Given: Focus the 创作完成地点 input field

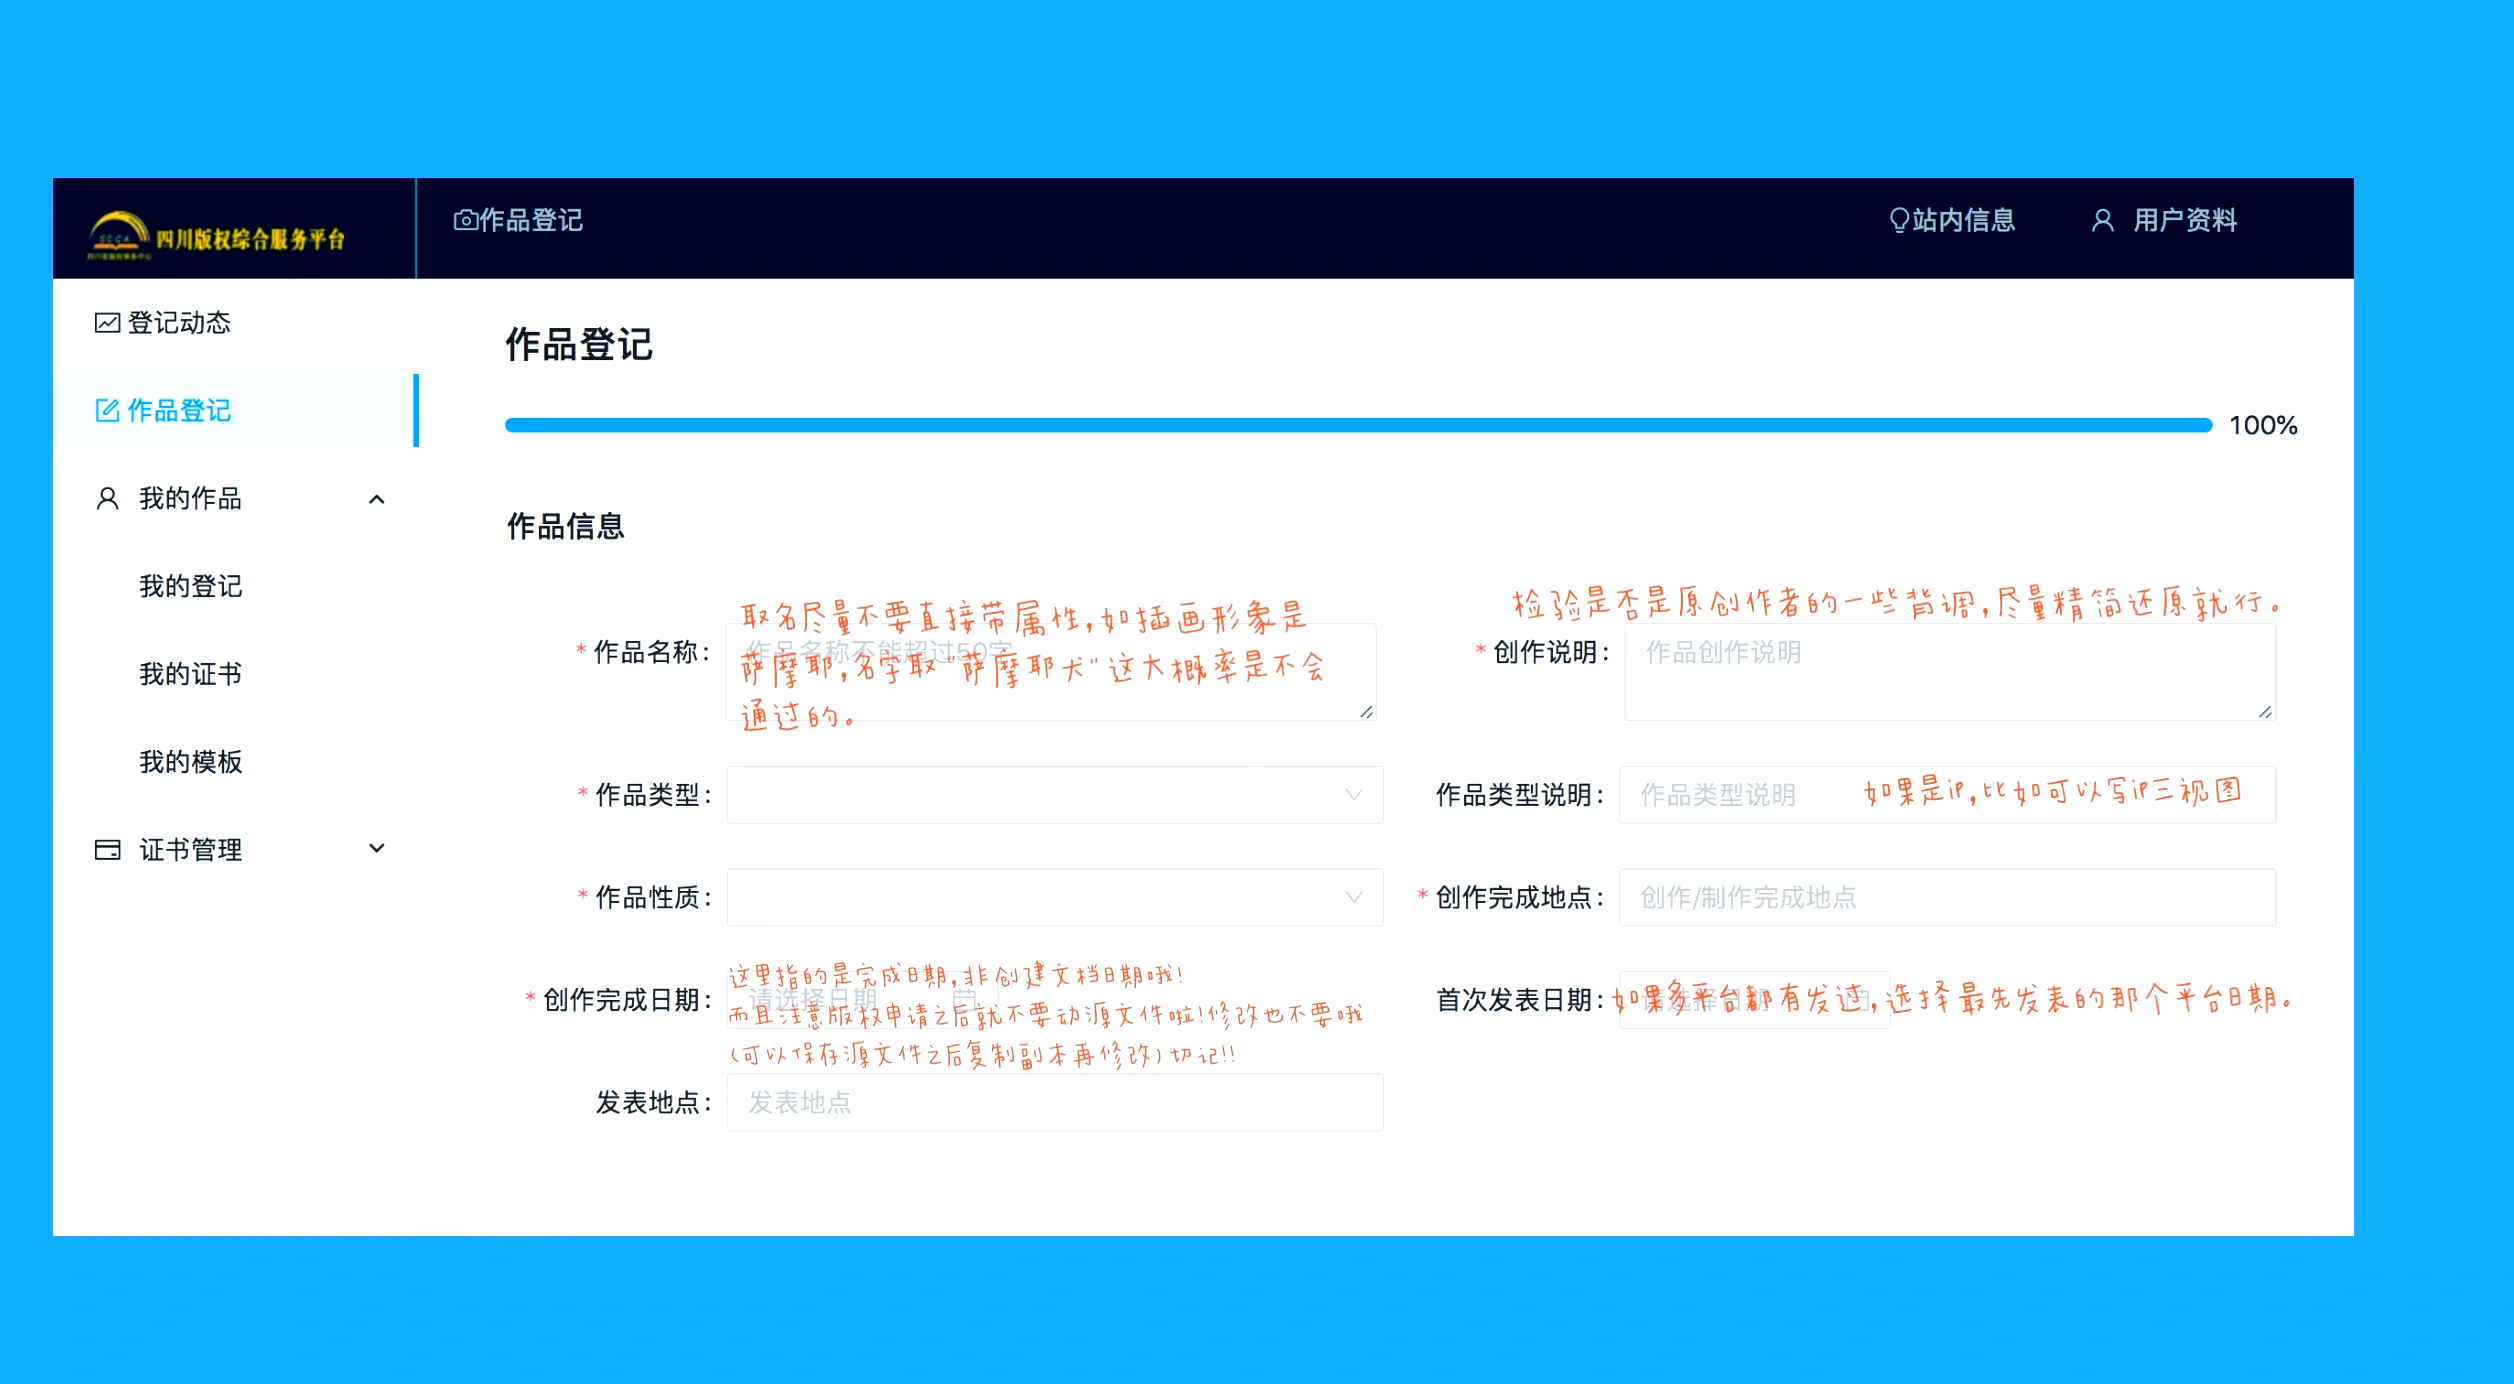Looking at the screenshot, I should [1948, 897].
